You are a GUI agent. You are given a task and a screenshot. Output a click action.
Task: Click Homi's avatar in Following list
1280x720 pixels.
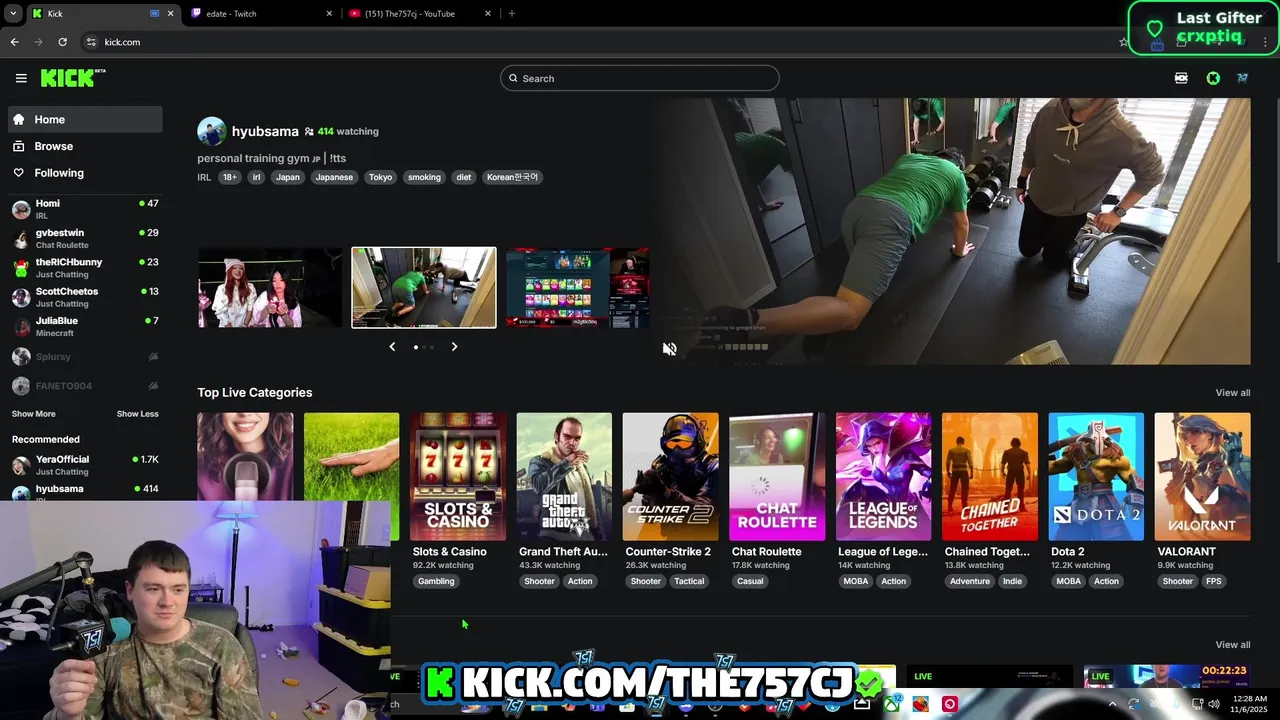pos(21,209)
